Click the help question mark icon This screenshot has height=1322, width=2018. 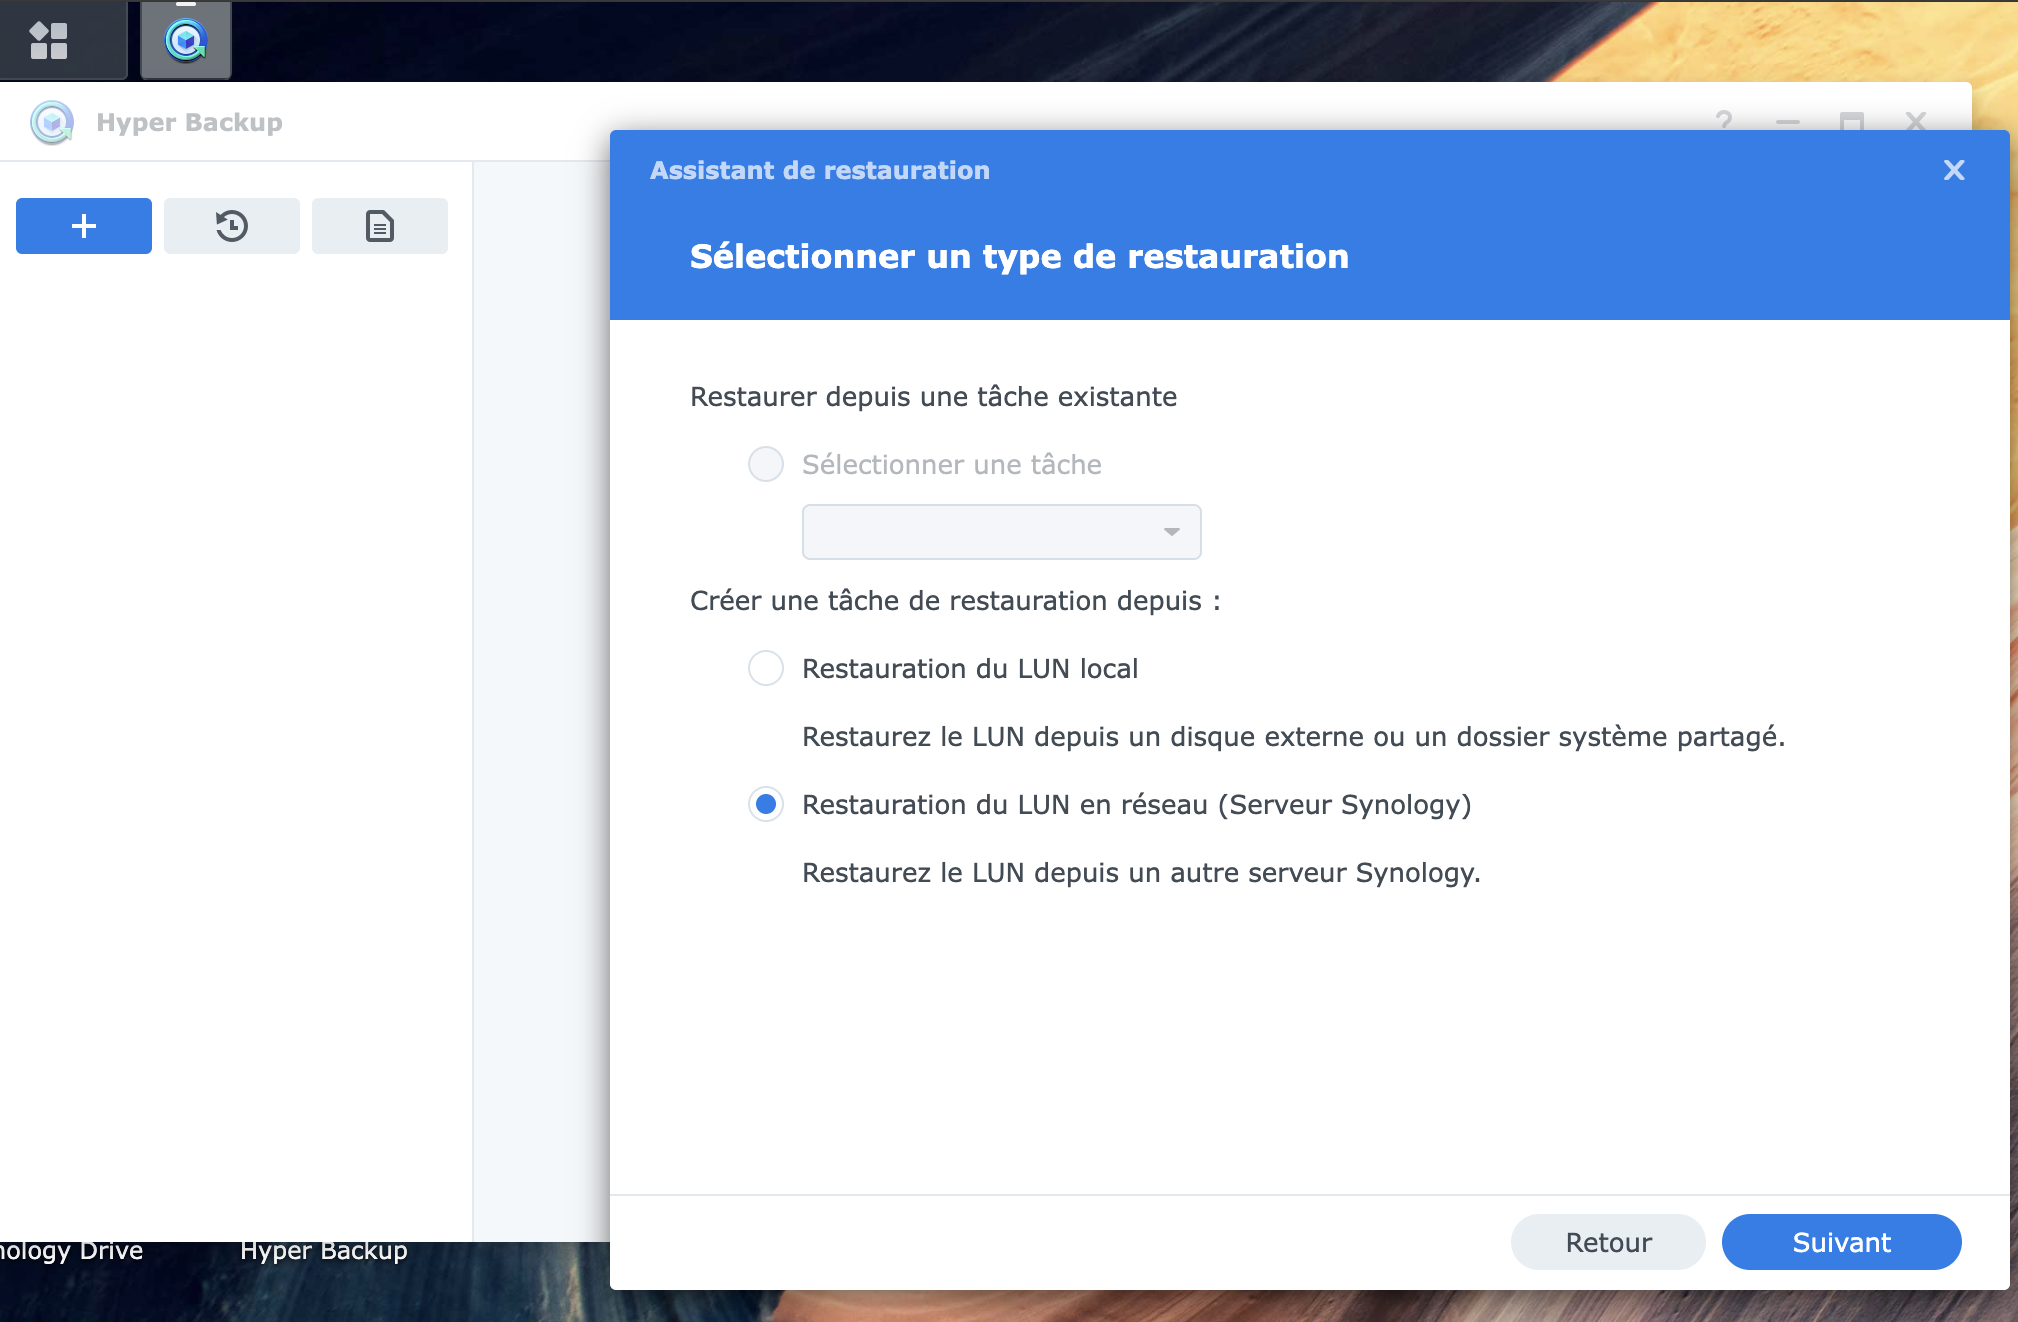[1724, 121]
